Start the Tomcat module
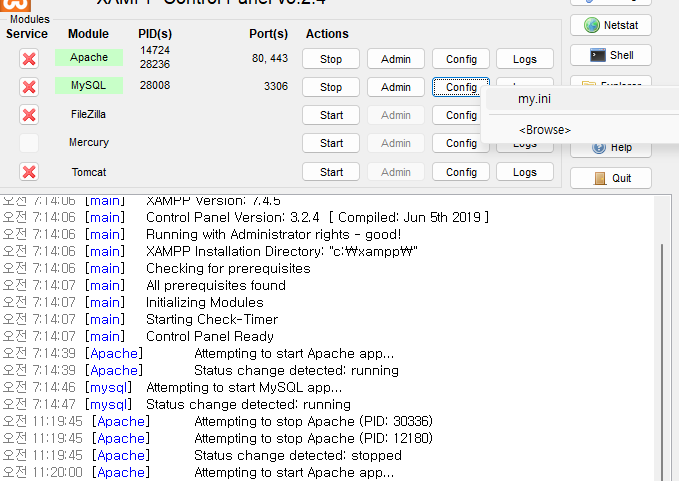The width and height of the screenshot is (679, 481). coord(331,172)
